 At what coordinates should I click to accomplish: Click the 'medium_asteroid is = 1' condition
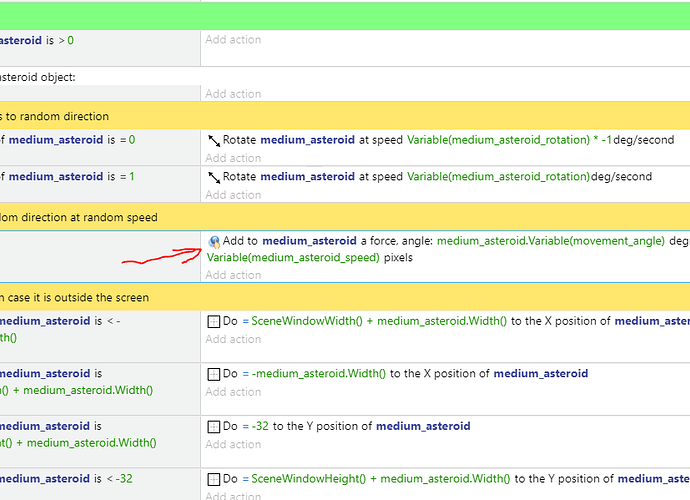[x=71, y=177]
